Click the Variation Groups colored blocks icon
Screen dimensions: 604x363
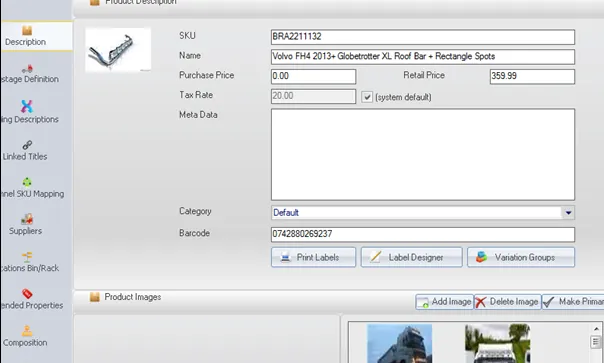point(482,257)
